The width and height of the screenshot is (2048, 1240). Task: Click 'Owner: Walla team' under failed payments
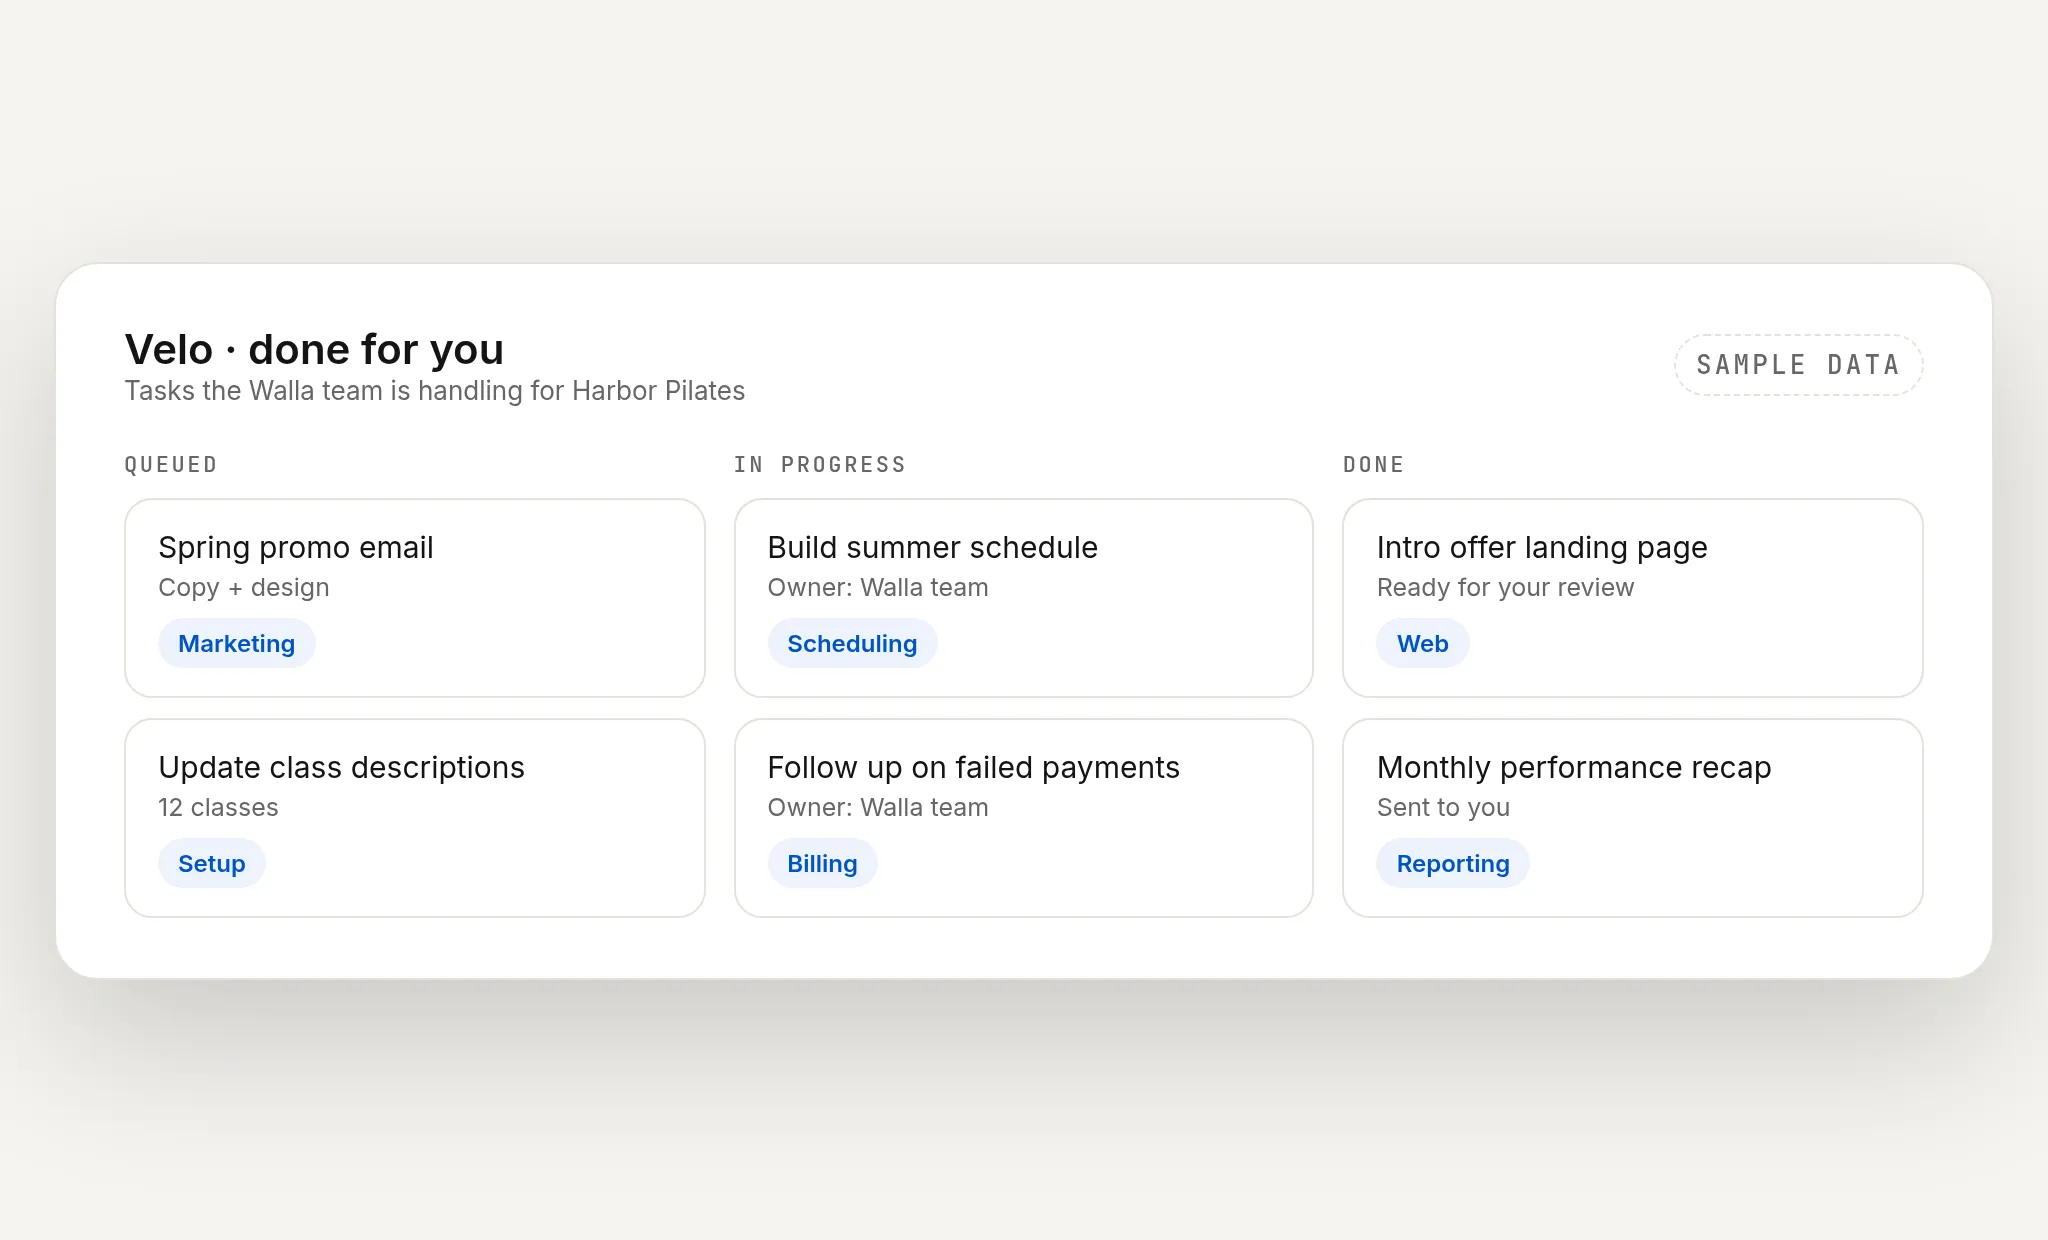point(878,808)
